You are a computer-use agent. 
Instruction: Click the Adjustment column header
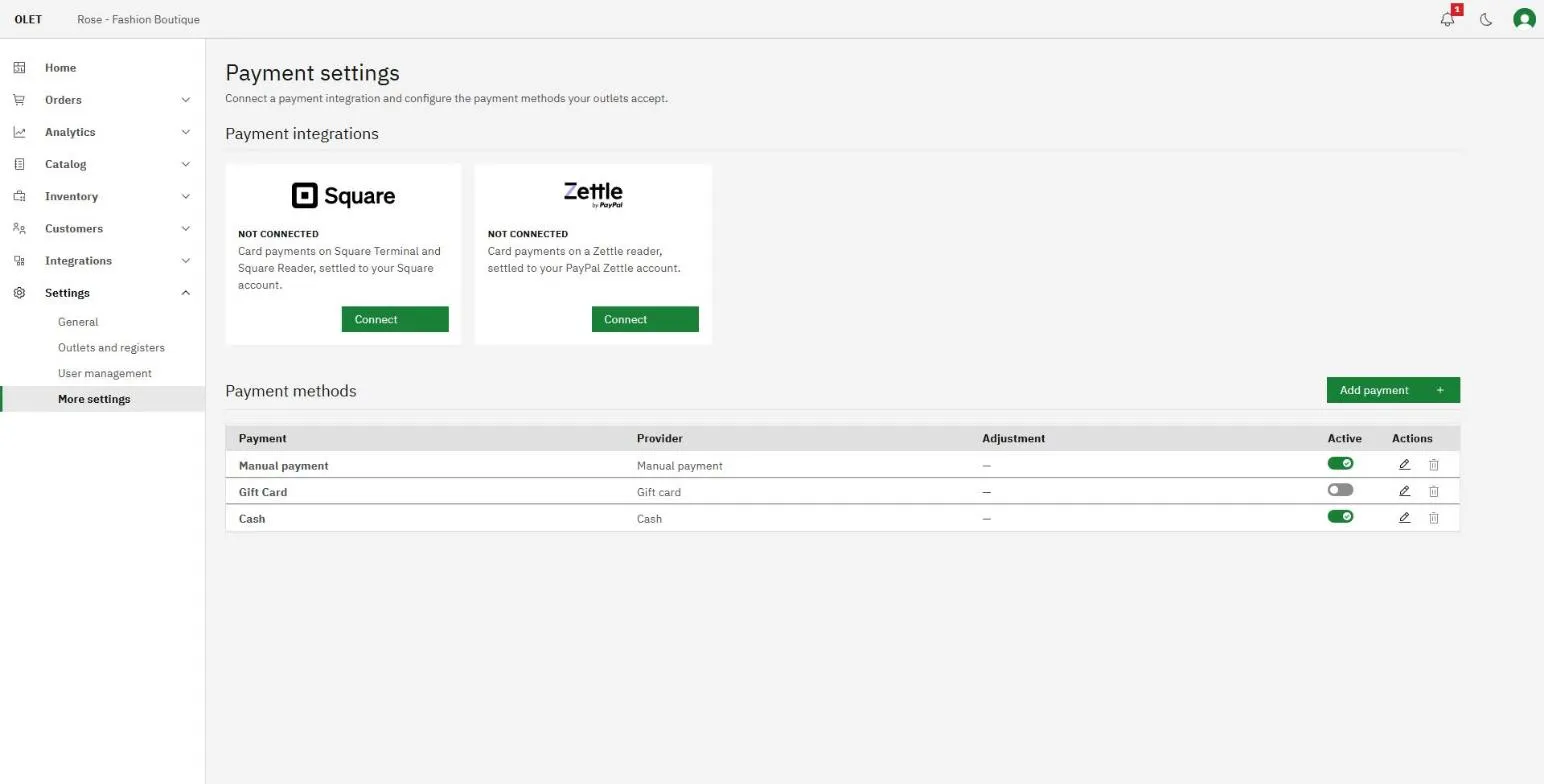(x=1013, y=438)
